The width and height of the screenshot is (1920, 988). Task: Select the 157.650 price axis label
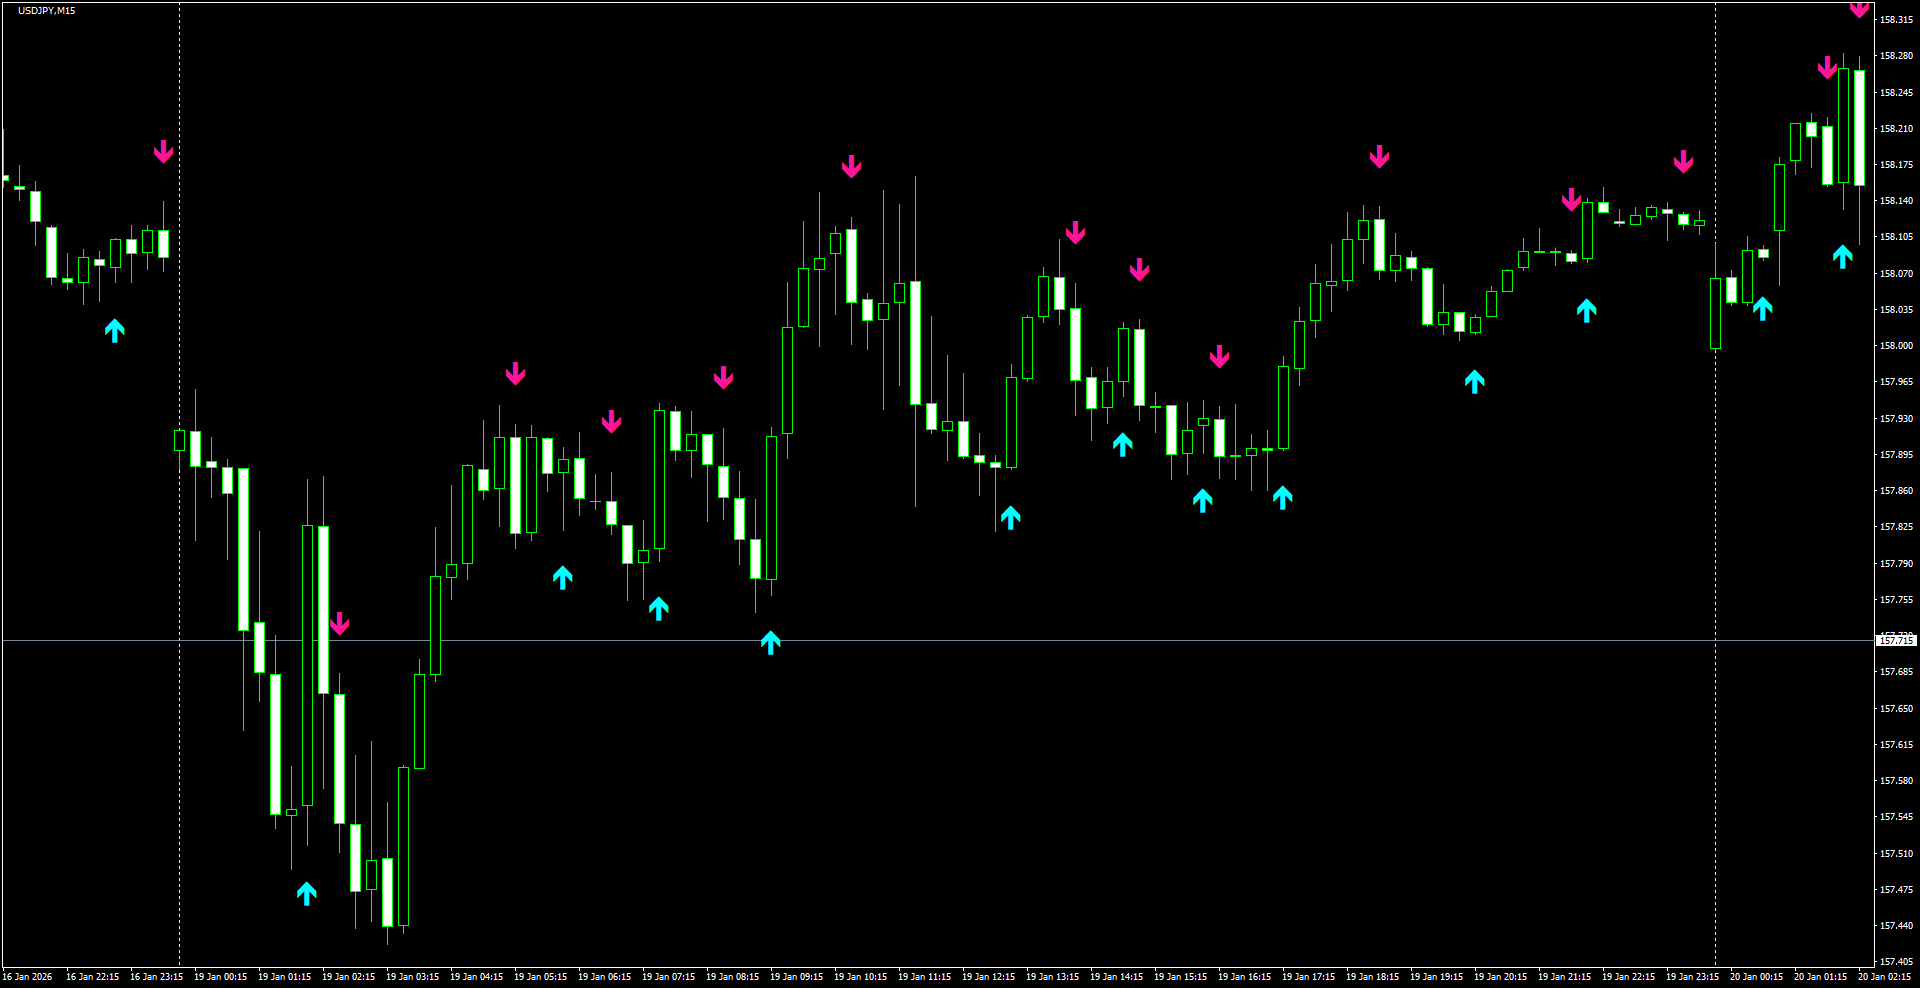(x=1896, y=709)
